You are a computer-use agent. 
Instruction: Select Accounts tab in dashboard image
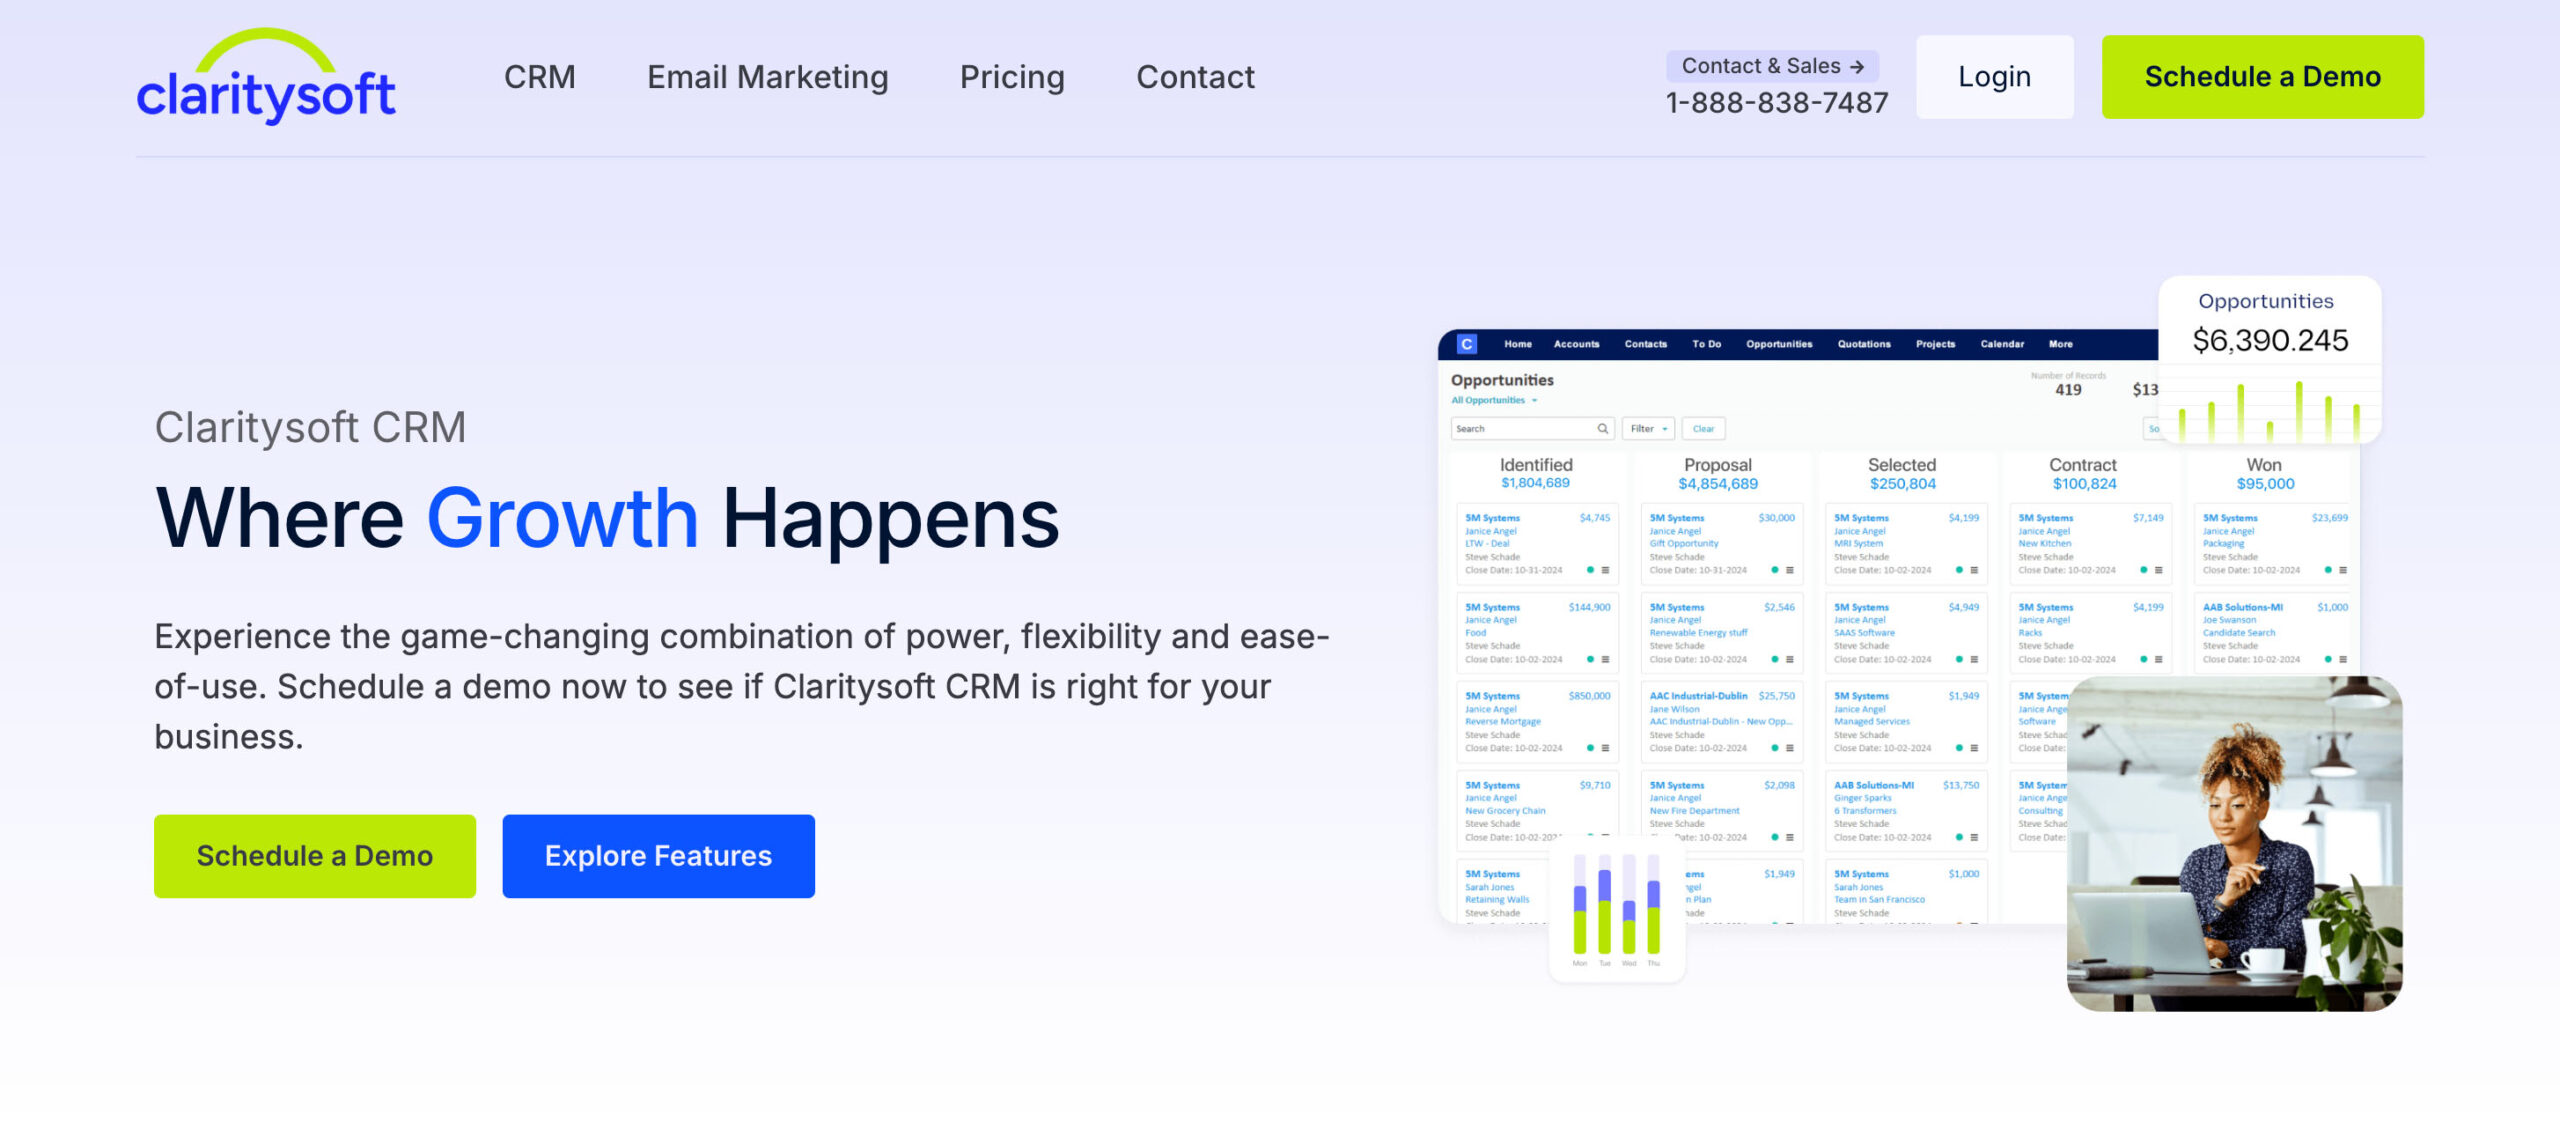[x=1576, y=344]
